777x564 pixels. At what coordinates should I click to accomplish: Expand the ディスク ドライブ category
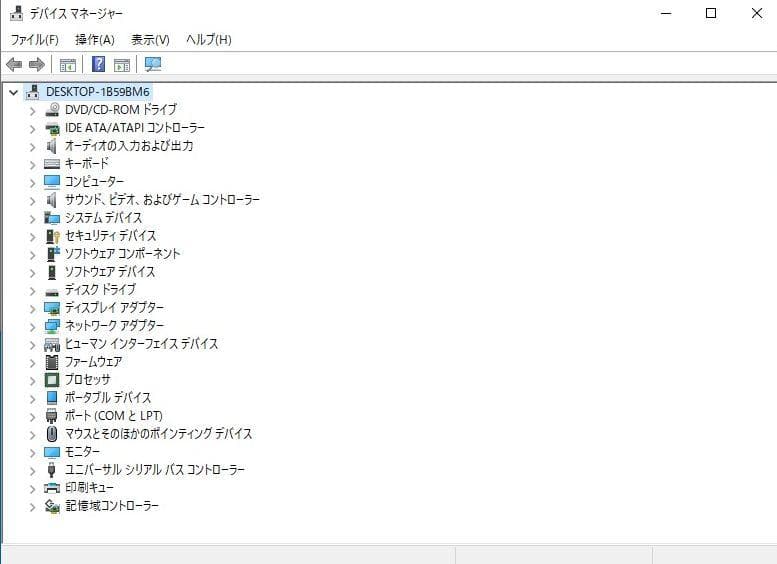pyautogui.click(x=33, y=291)
